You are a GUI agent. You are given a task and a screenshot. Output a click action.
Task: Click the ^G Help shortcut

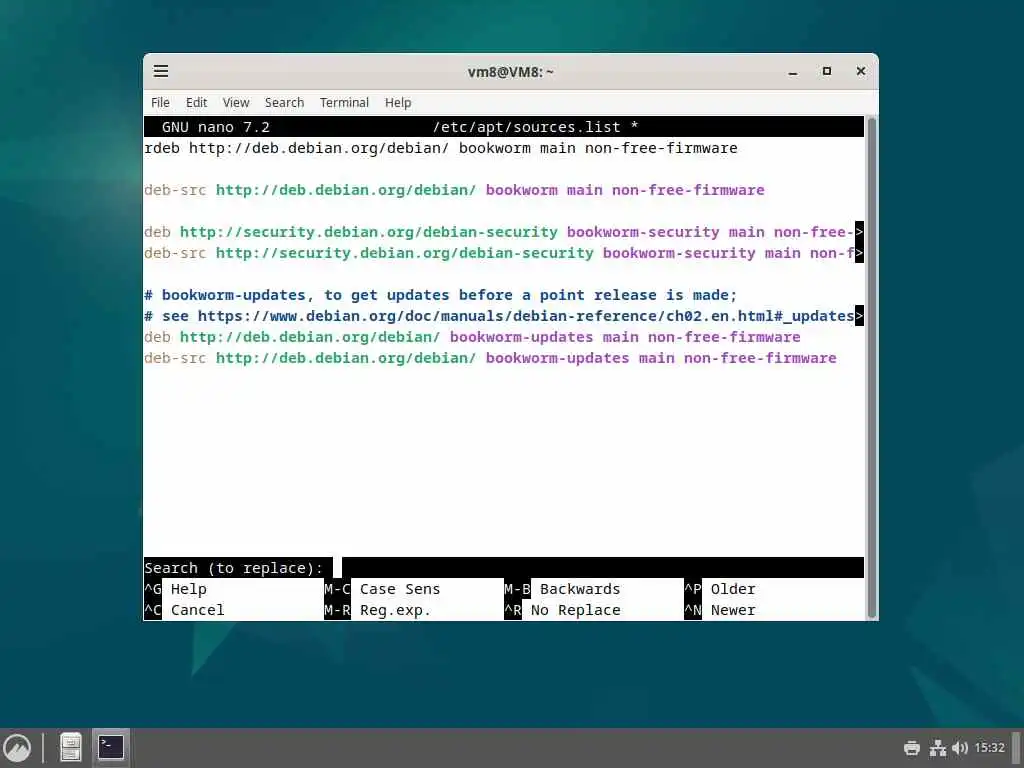176,589
